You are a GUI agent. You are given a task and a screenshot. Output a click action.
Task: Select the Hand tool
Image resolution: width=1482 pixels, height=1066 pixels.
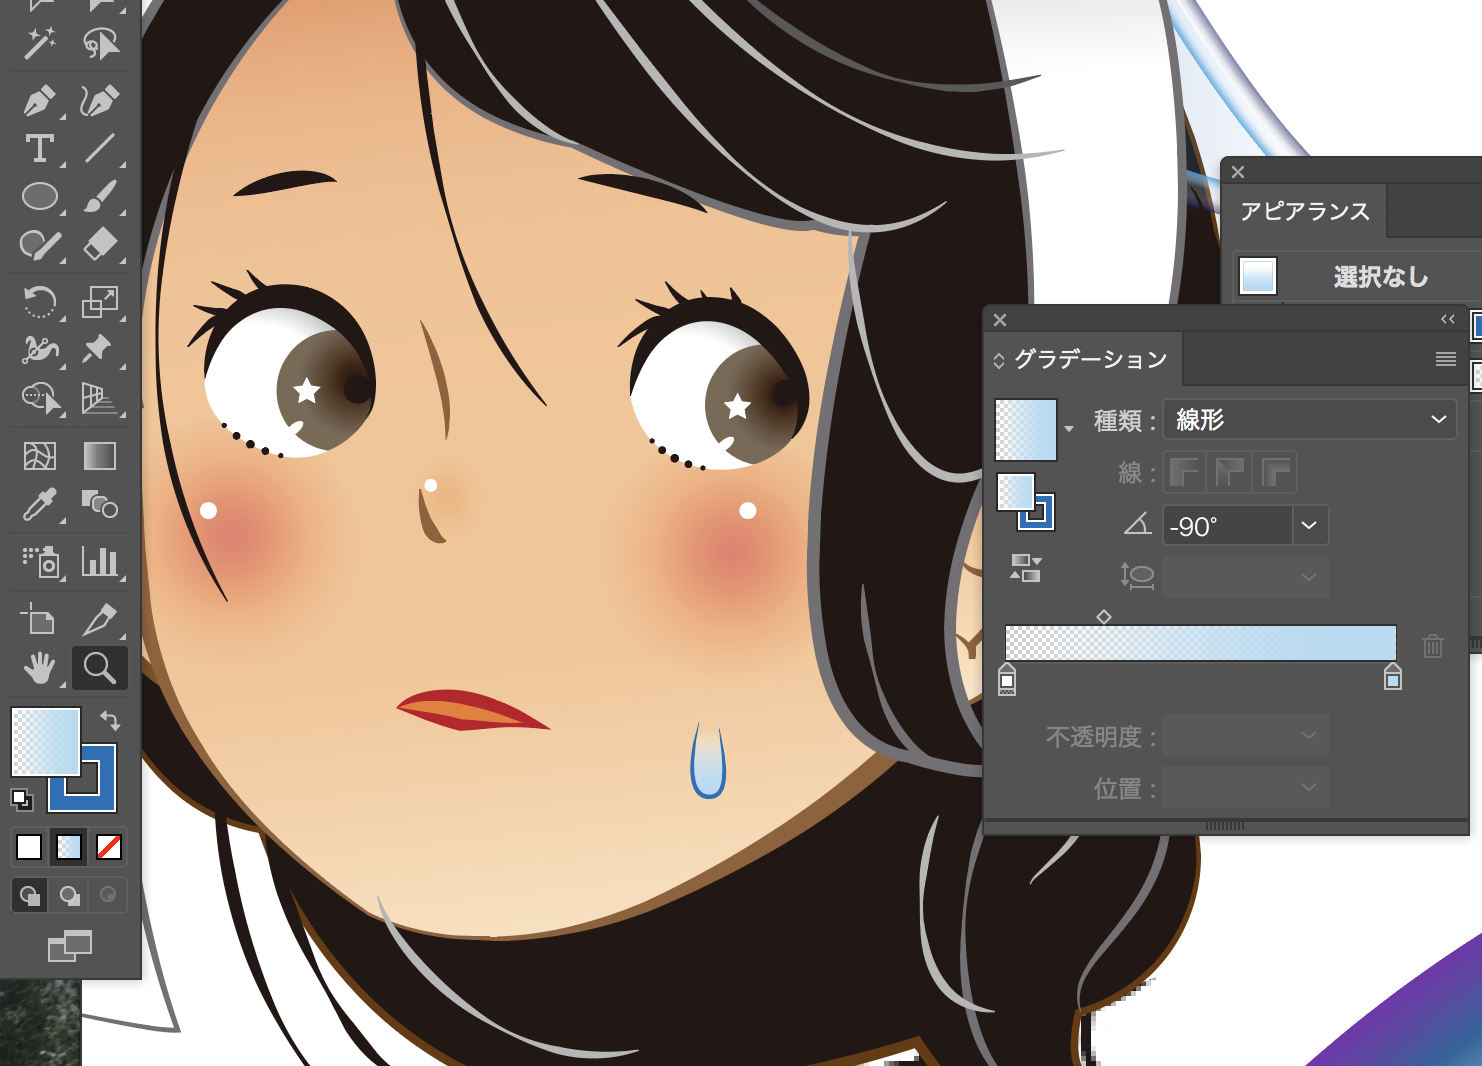40,668
